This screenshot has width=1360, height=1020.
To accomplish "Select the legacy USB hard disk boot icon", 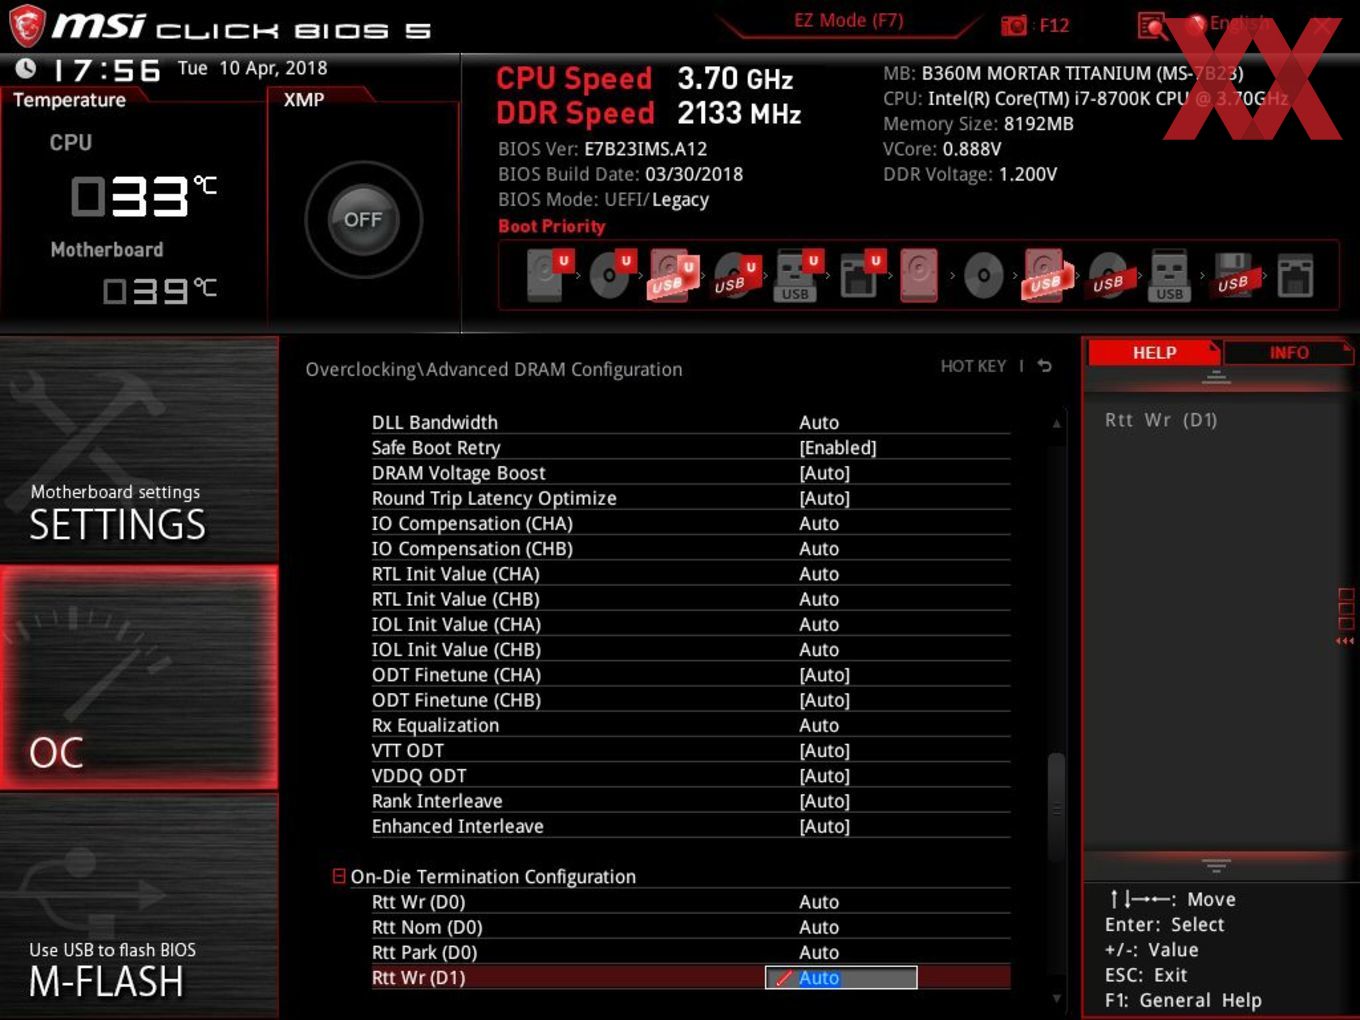I will click(x=1045, y=275).
